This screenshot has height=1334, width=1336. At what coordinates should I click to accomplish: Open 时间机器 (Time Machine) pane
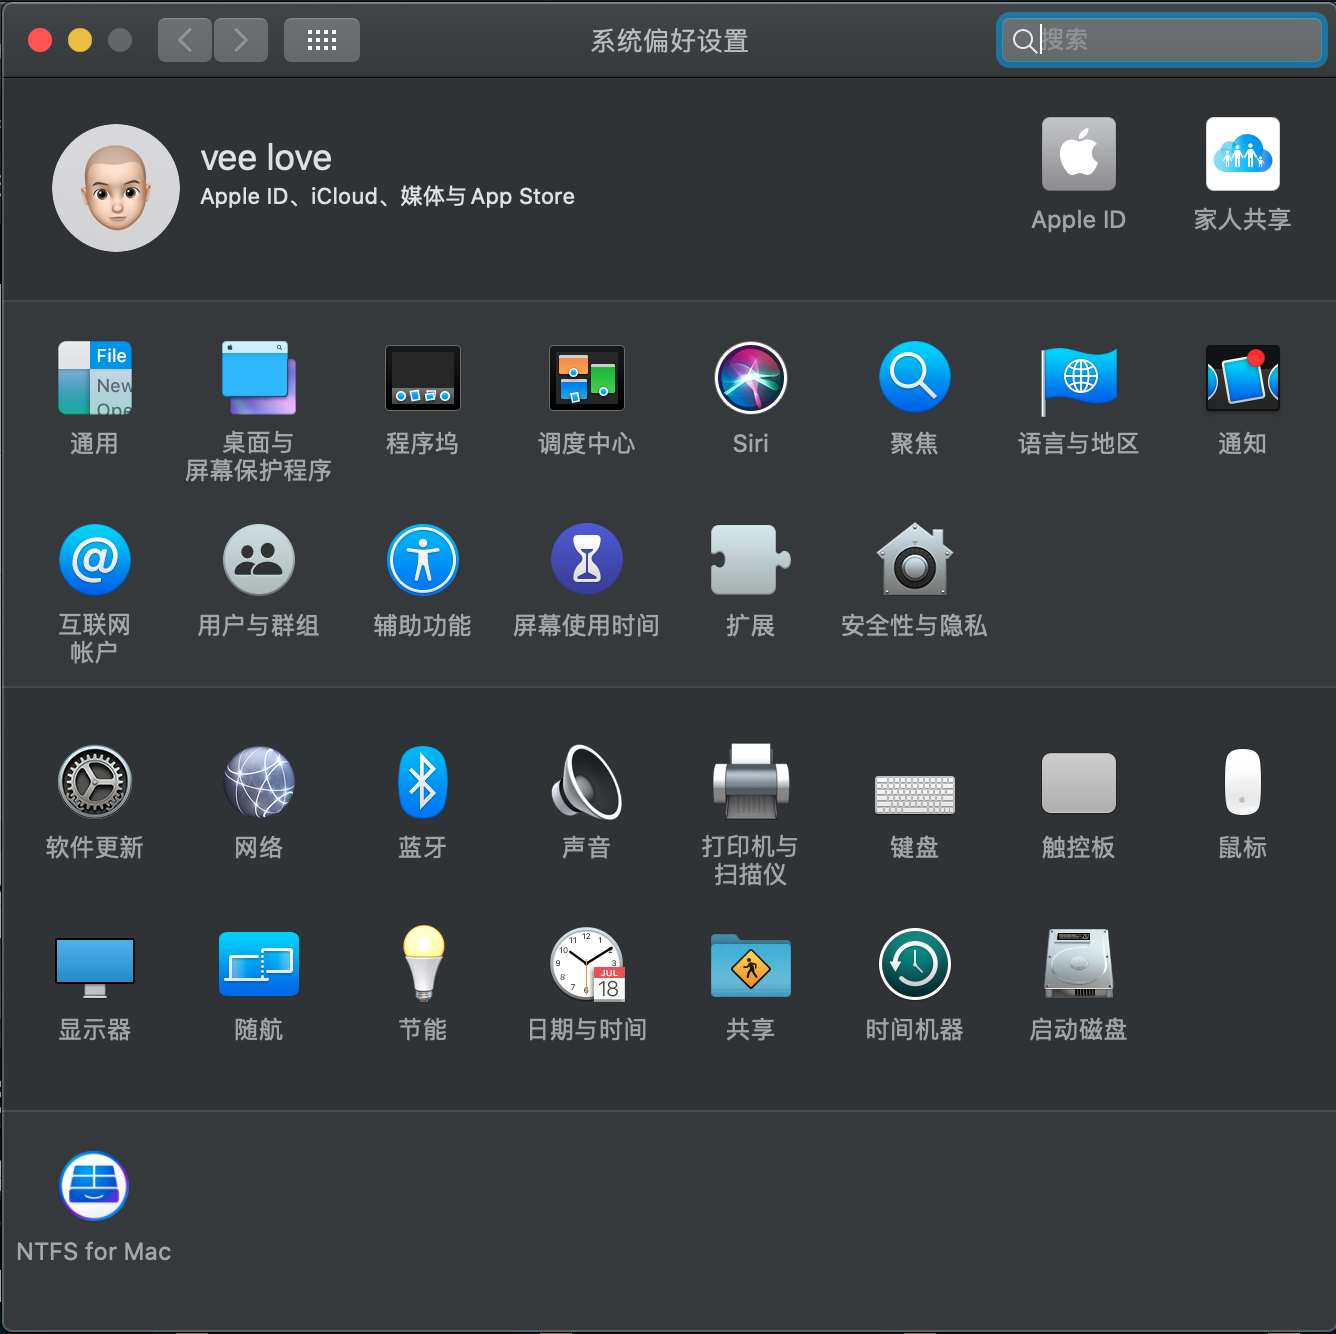[x=915, y=964]
